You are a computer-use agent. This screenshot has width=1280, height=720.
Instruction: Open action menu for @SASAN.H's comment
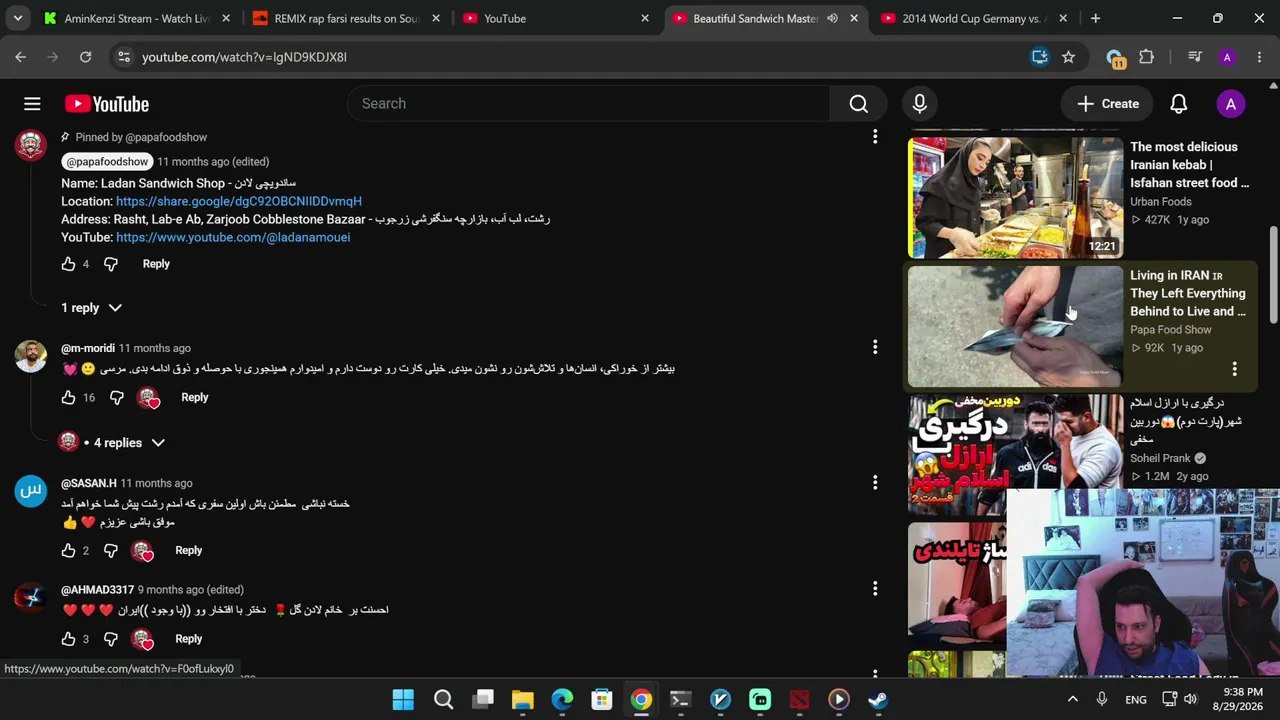coord(875,482)
